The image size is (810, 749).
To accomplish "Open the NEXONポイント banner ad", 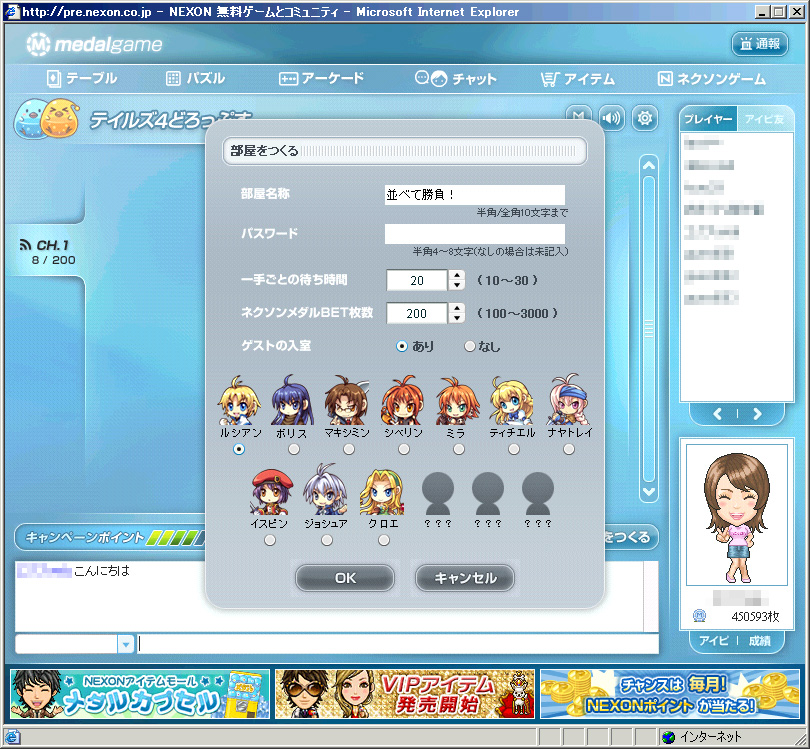I will [x=669, y=694].
